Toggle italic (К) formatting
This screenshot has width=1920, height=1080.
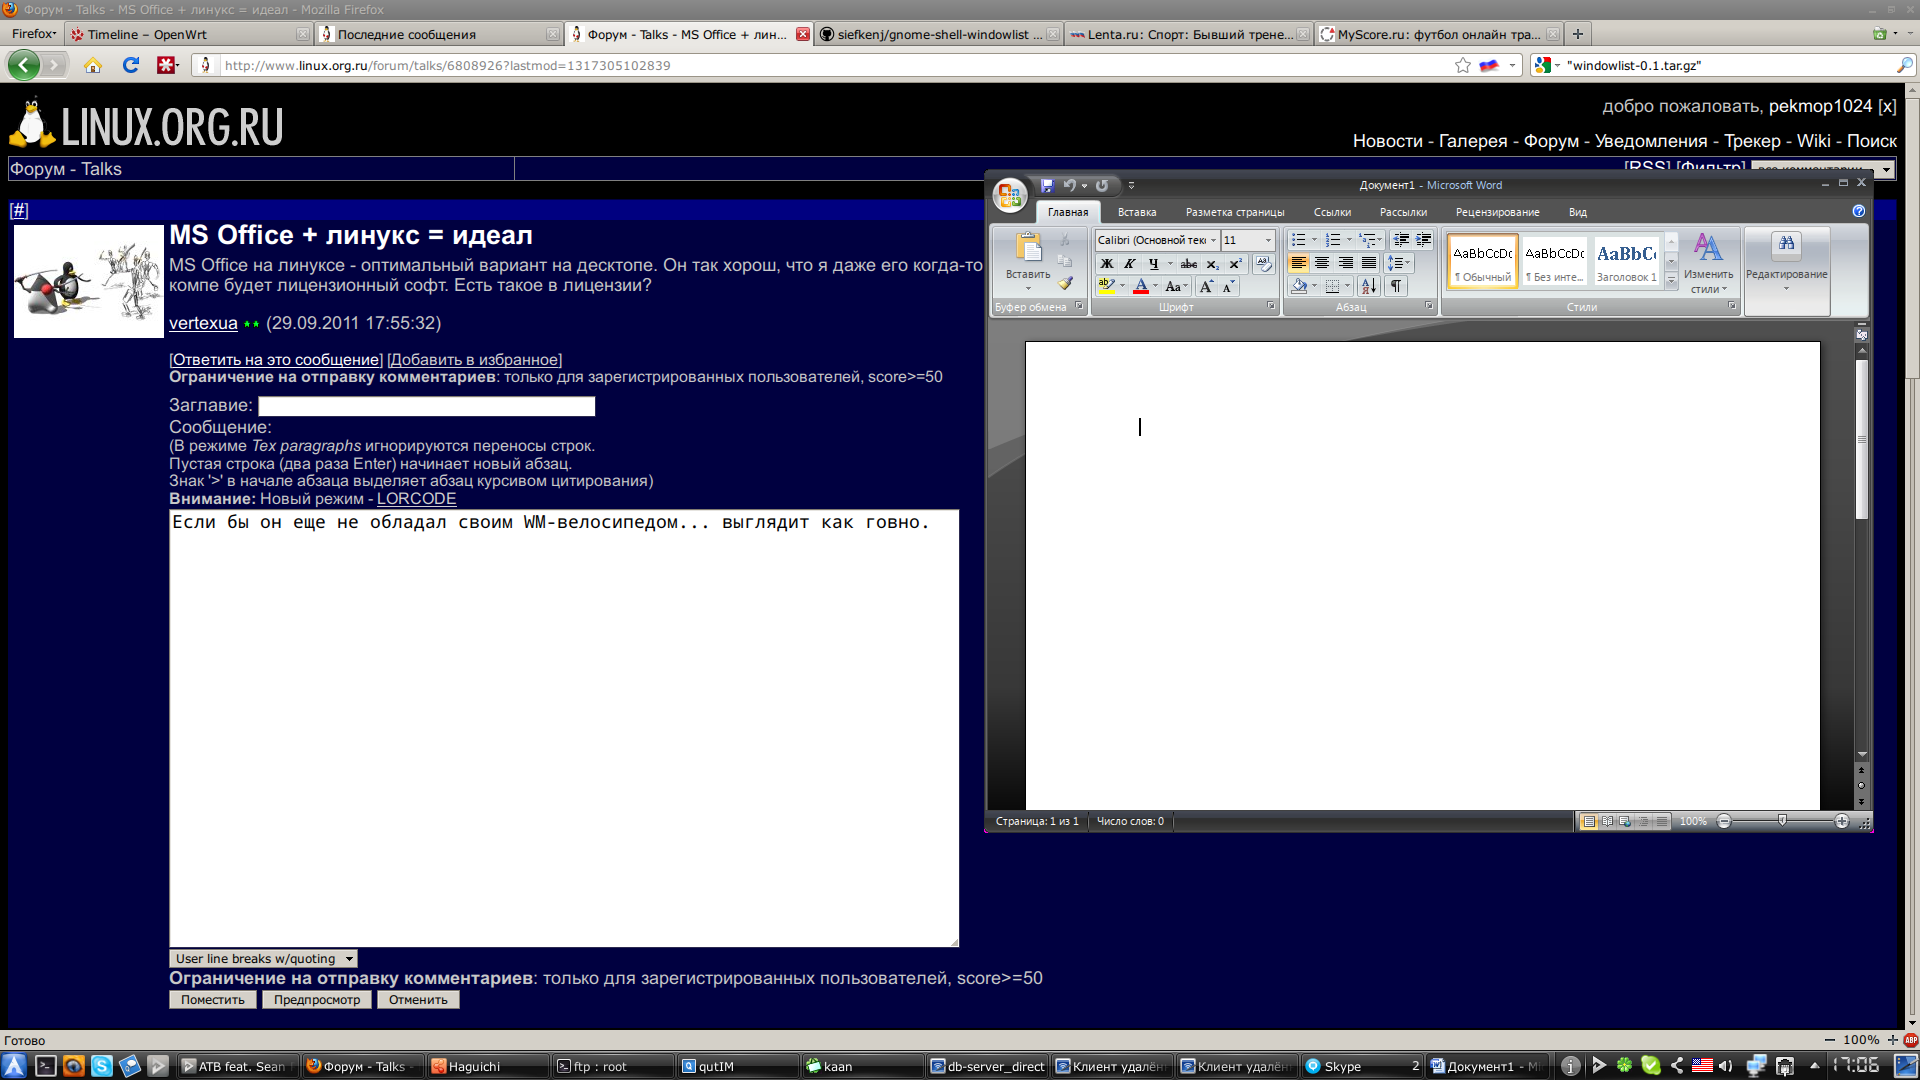1129,264
